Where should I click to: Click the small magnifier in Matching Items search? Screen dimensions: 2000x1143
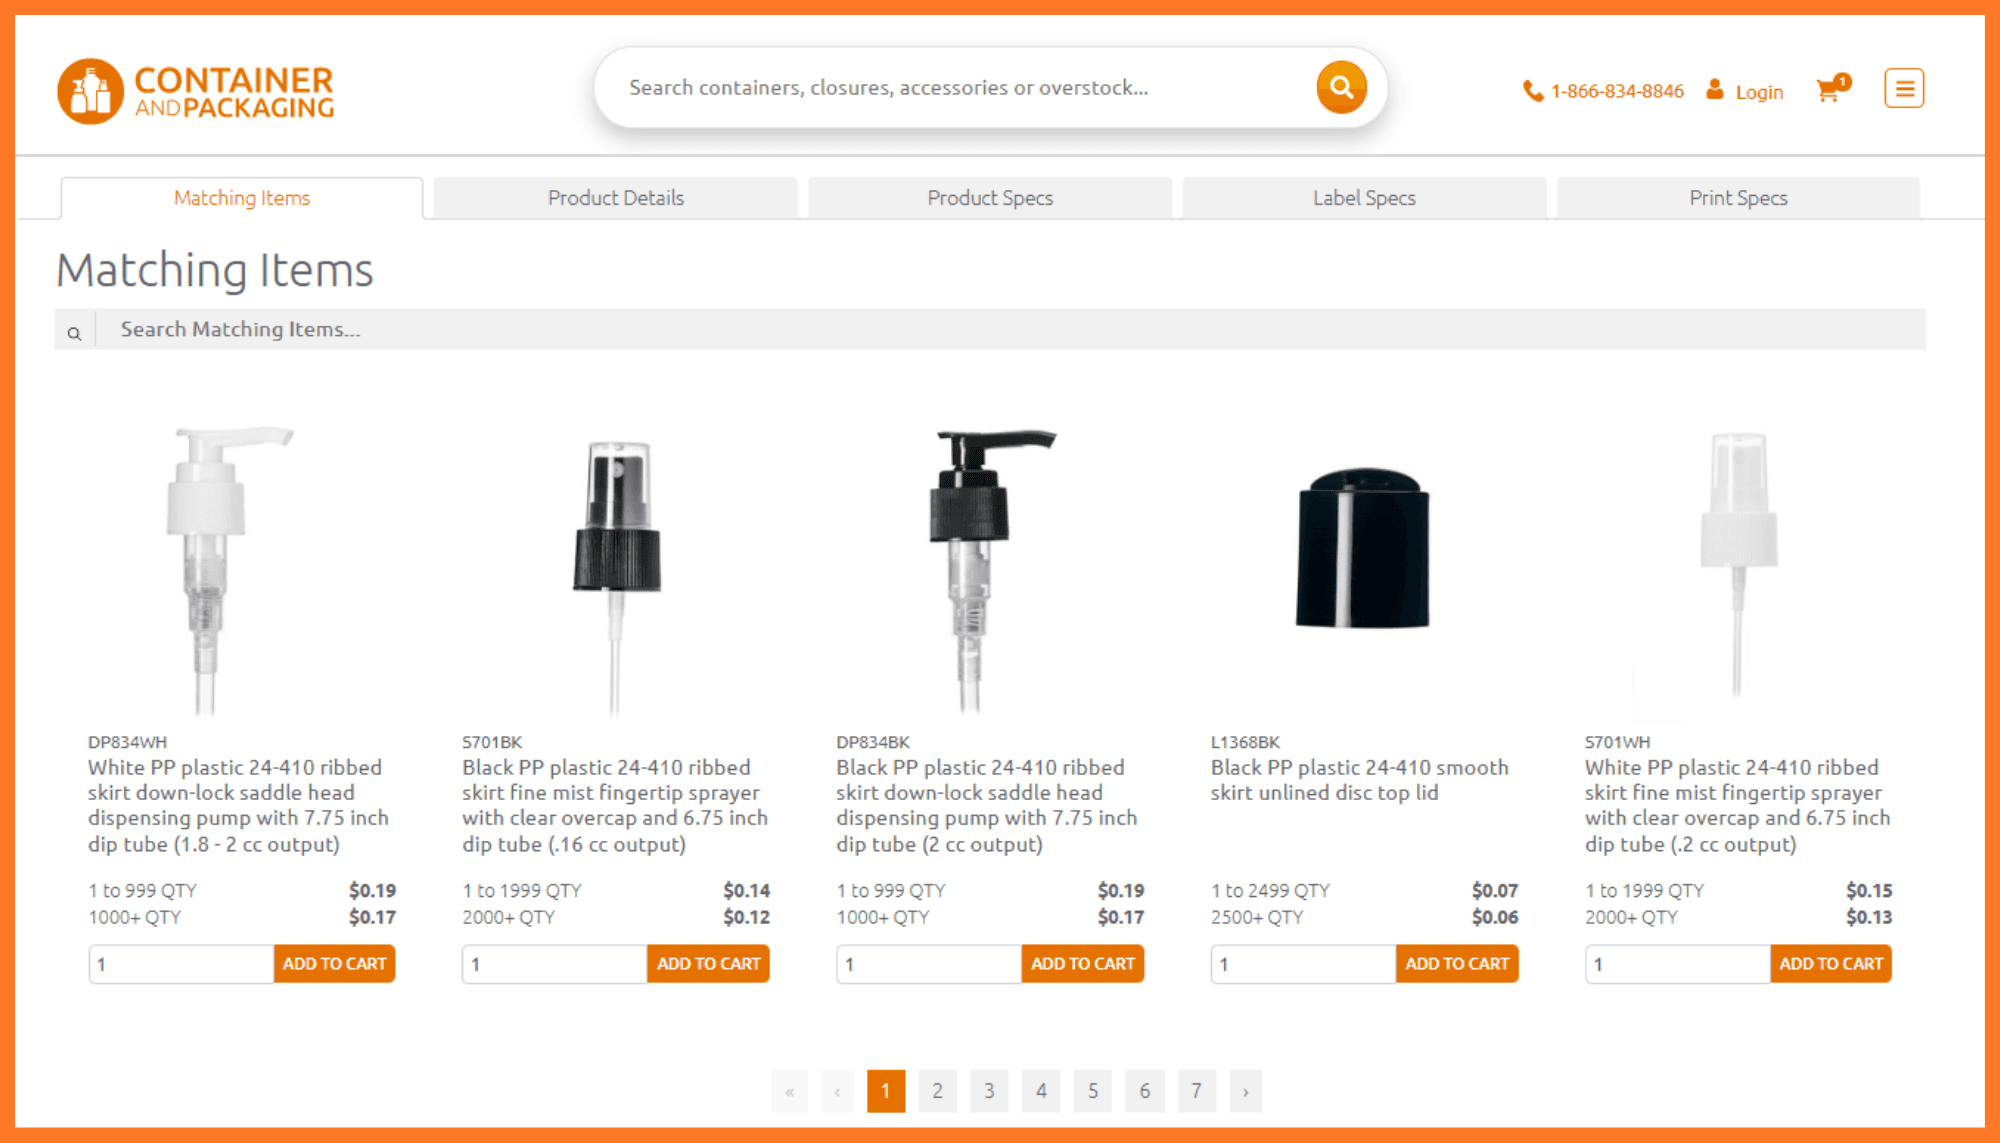[74, 333]
